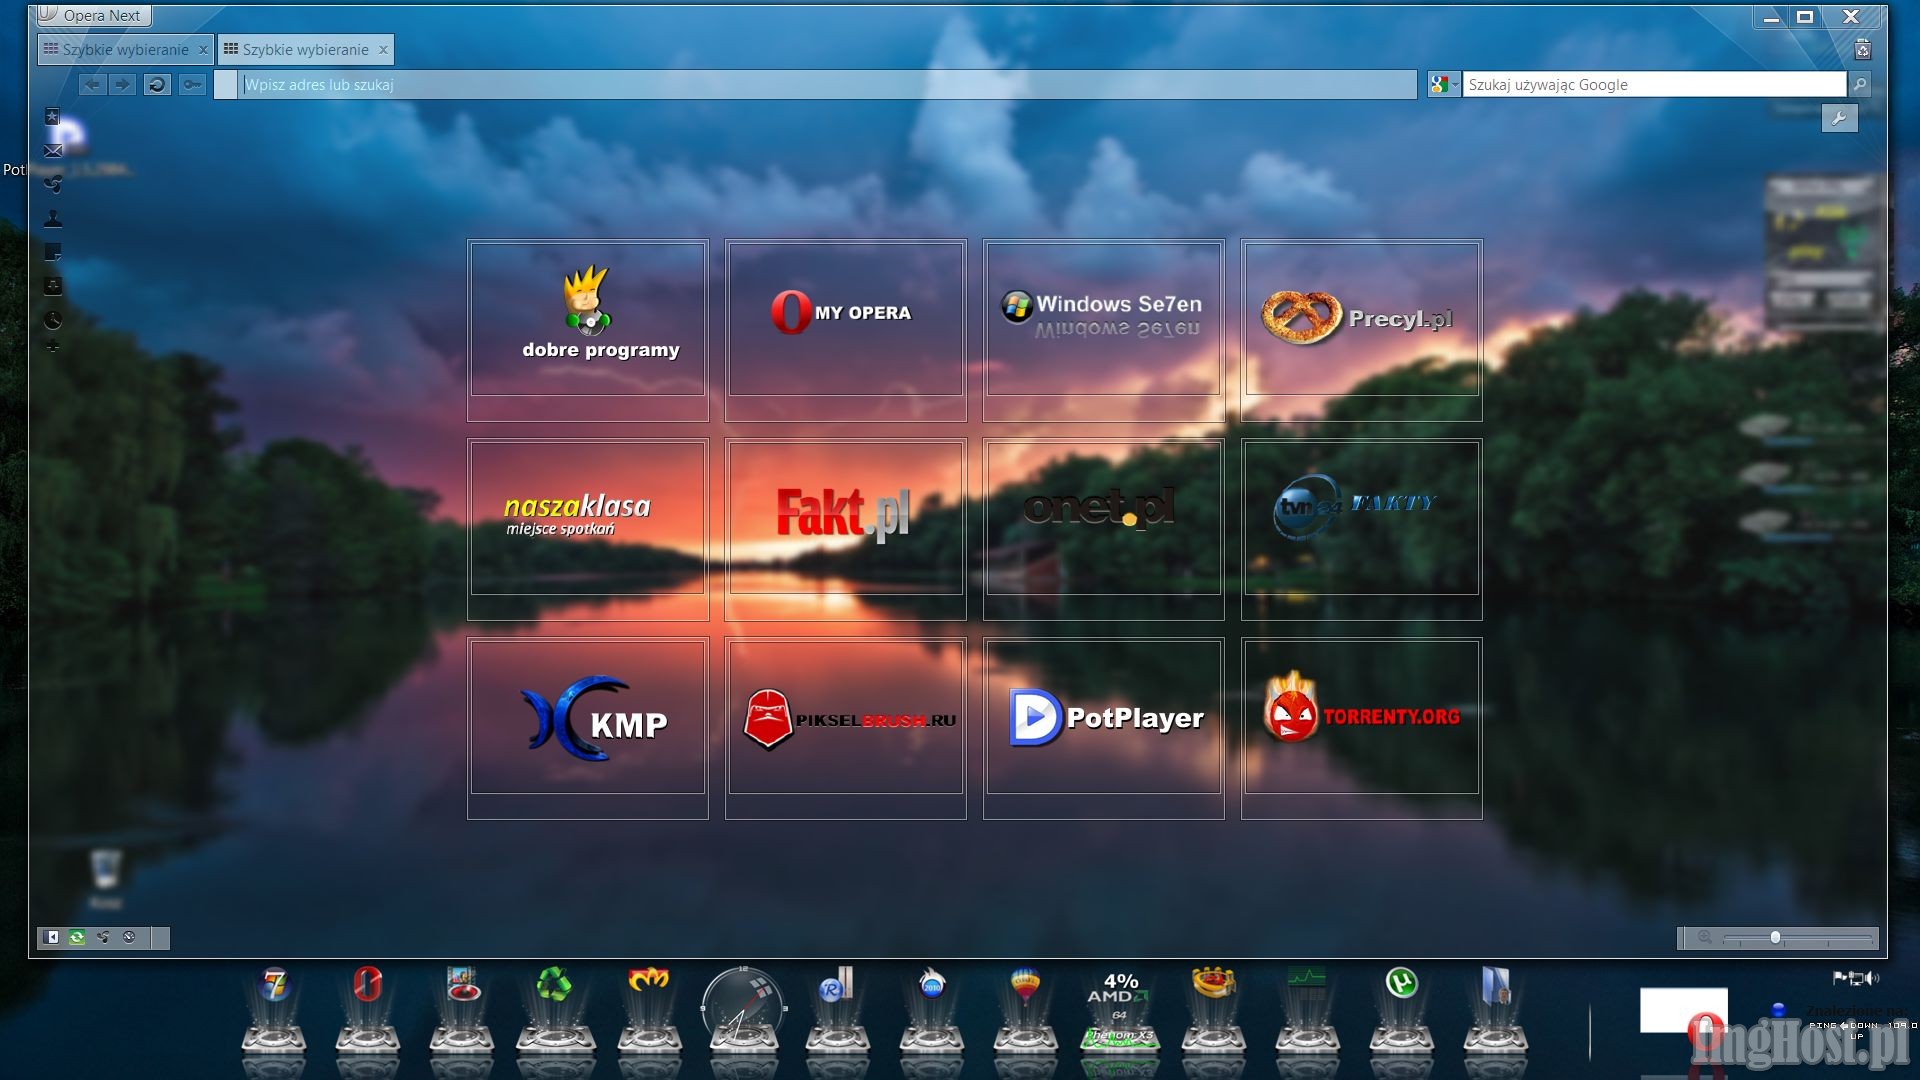The image size is (1920, 1080).
Task: Open the Fakt.pl speed dial
Action: (x=846, y=529)
